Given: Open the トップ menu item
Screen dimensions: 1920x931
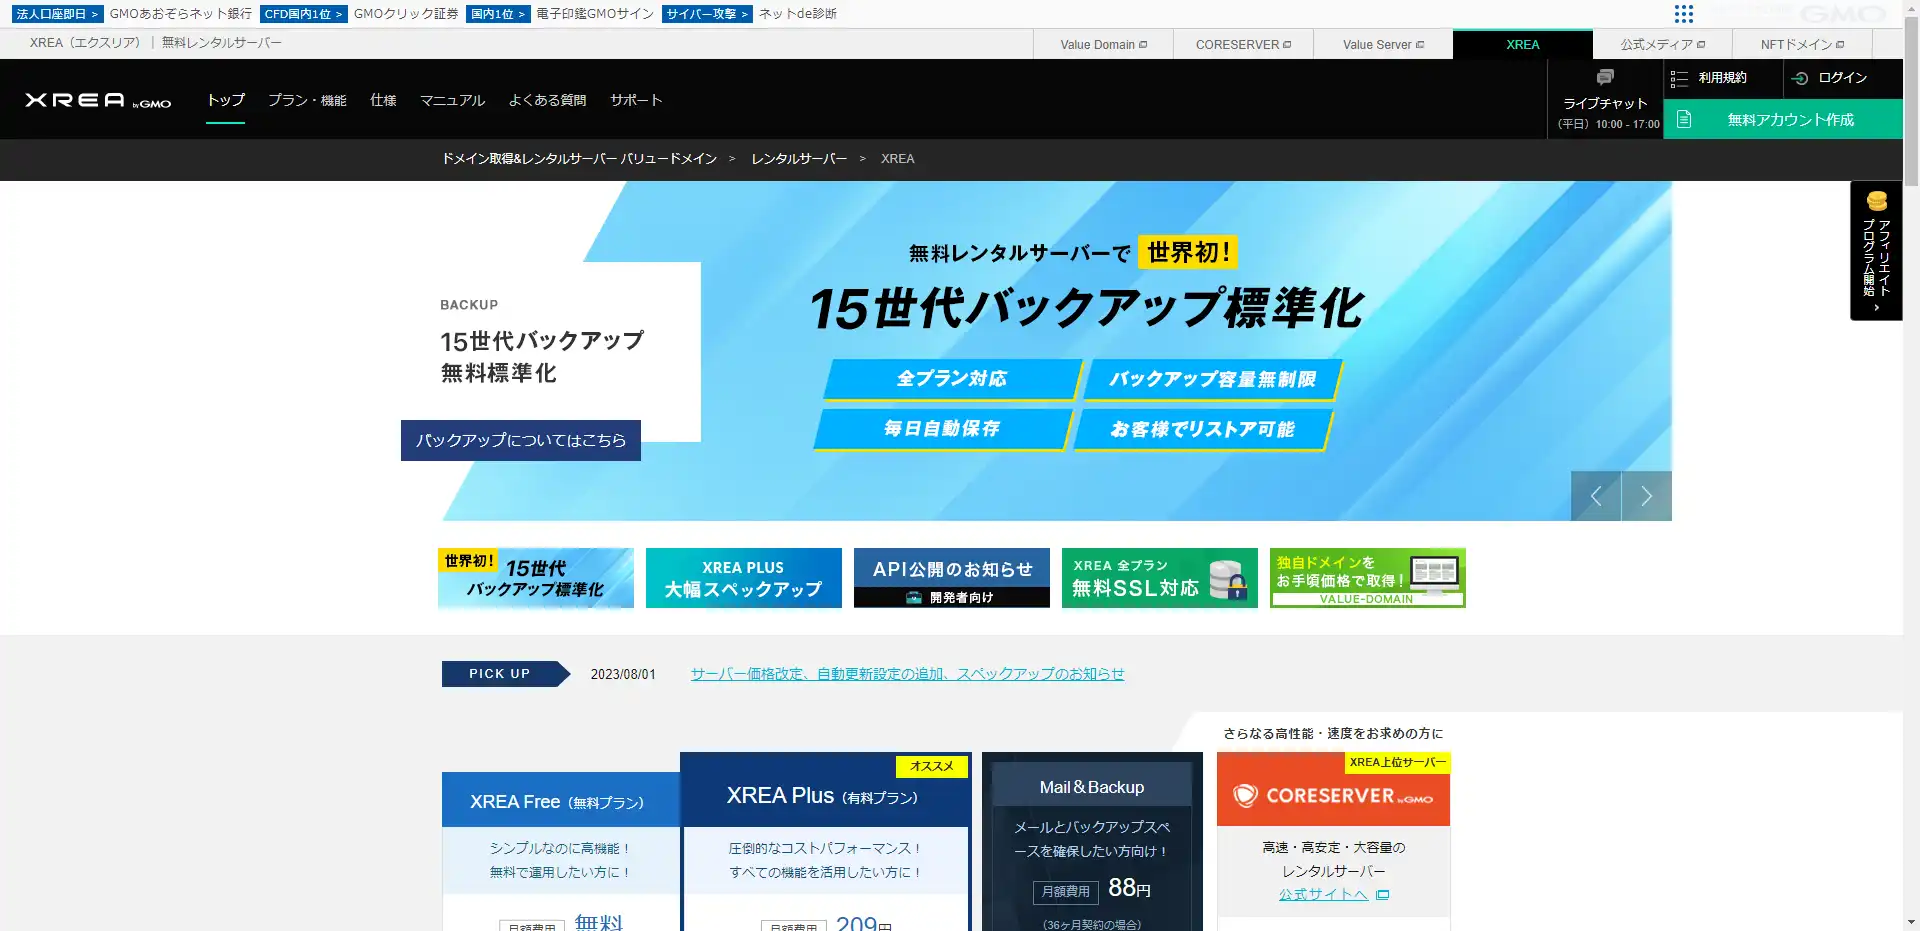Looking at the screenshot, I should coord(226,100).
